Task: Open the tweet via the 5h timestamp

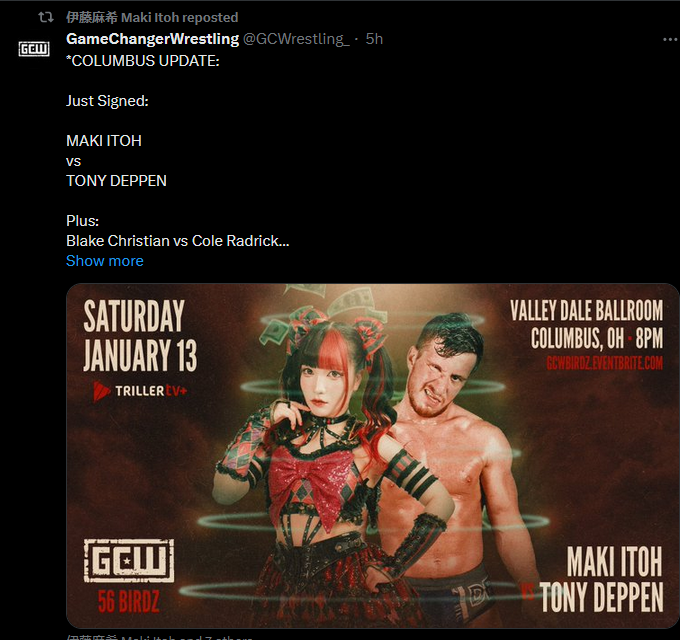Action: coord(374,39)
